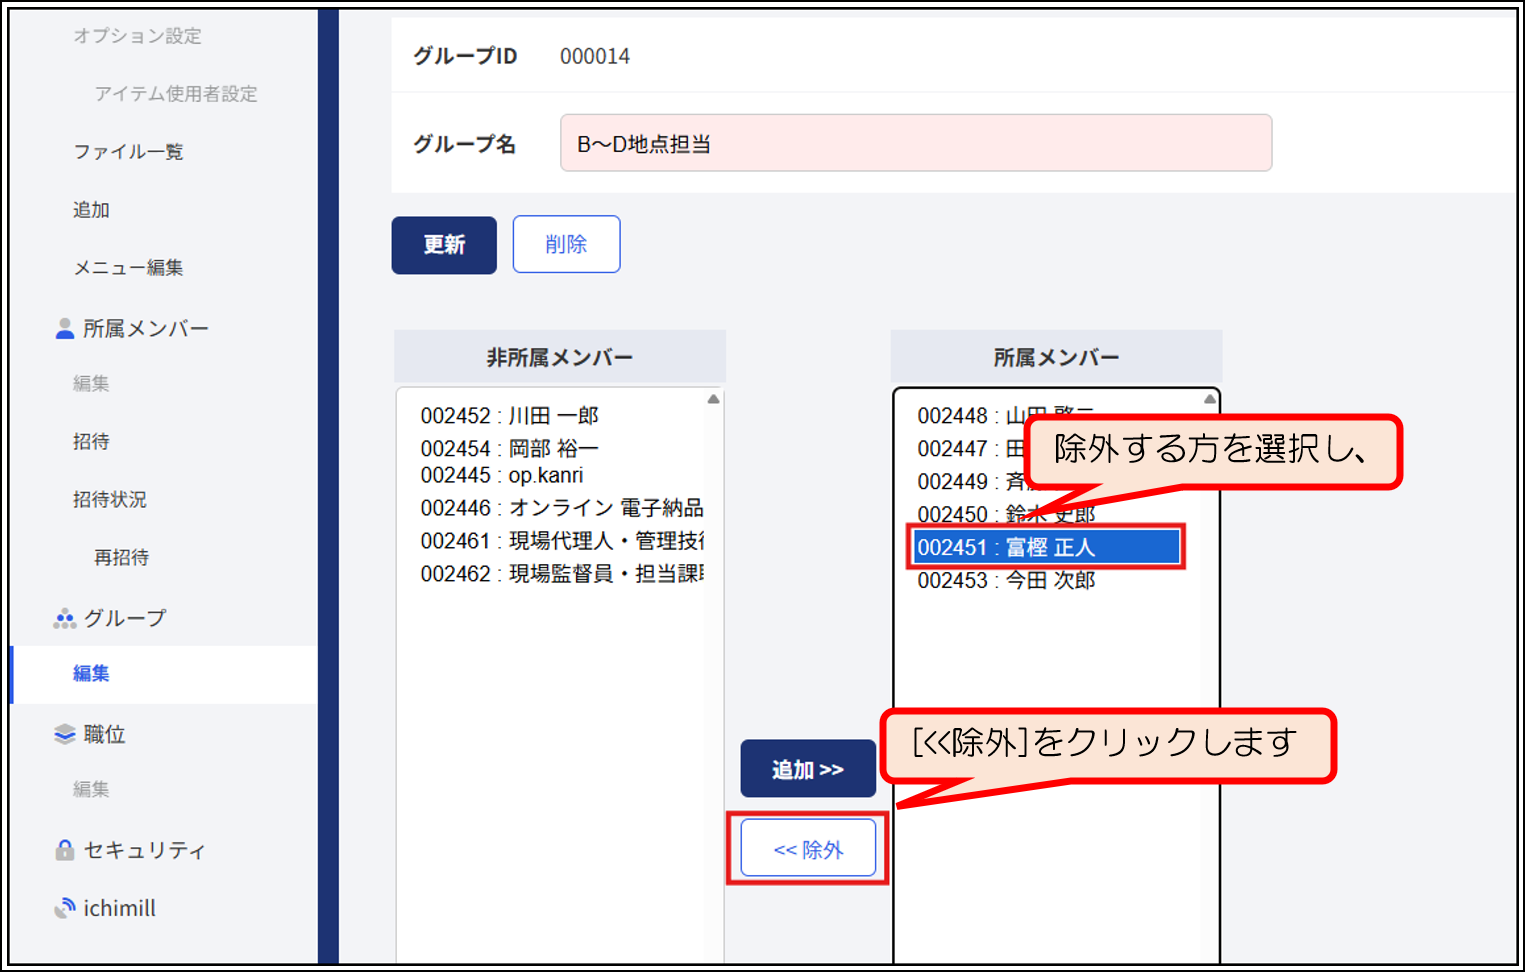
Task: Open メニュー編集 in the sidebar
Action: (128, 268)
